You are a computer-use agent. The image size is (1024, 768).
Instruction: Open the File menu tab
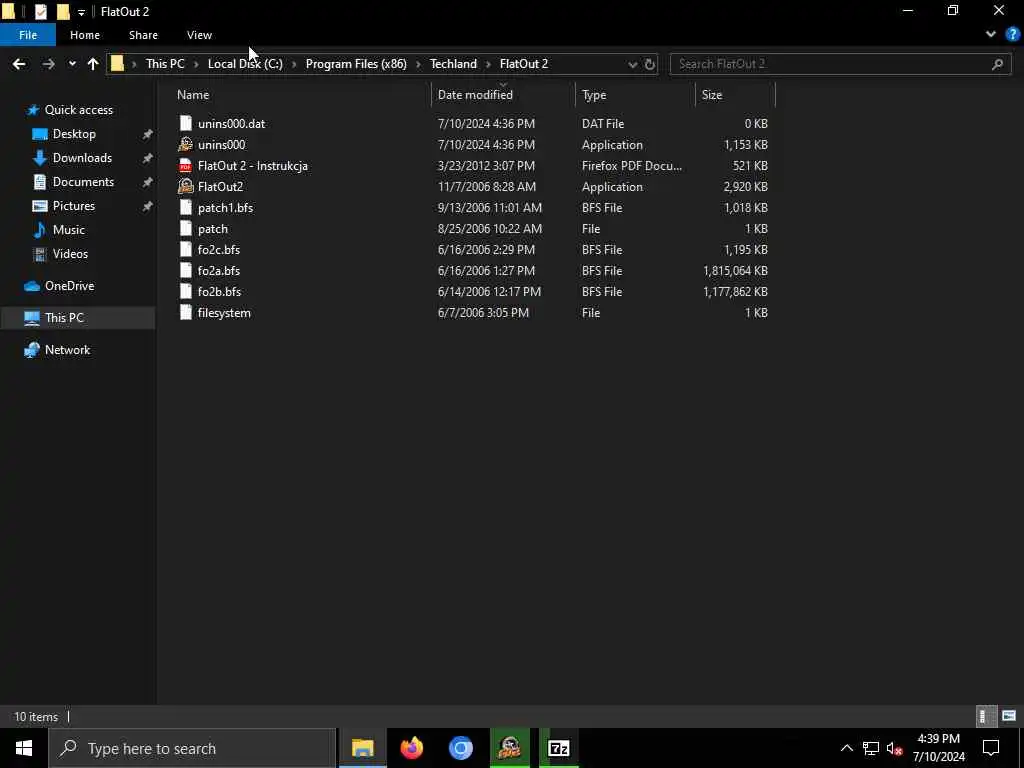[x=28, y=35]
